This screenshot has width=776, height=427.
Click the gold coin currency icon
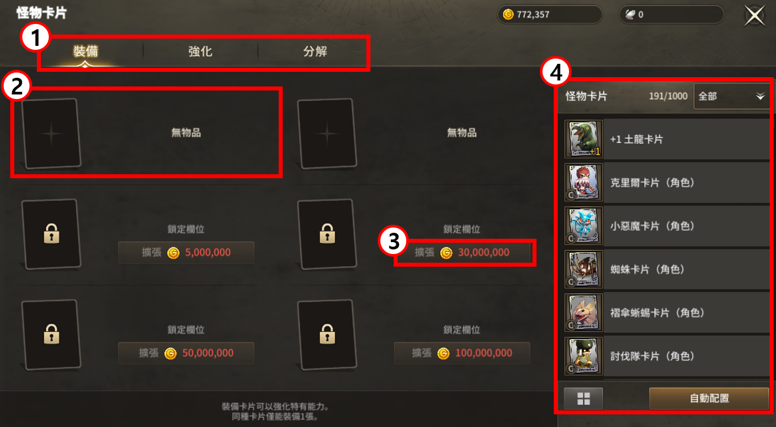(508, 14)
